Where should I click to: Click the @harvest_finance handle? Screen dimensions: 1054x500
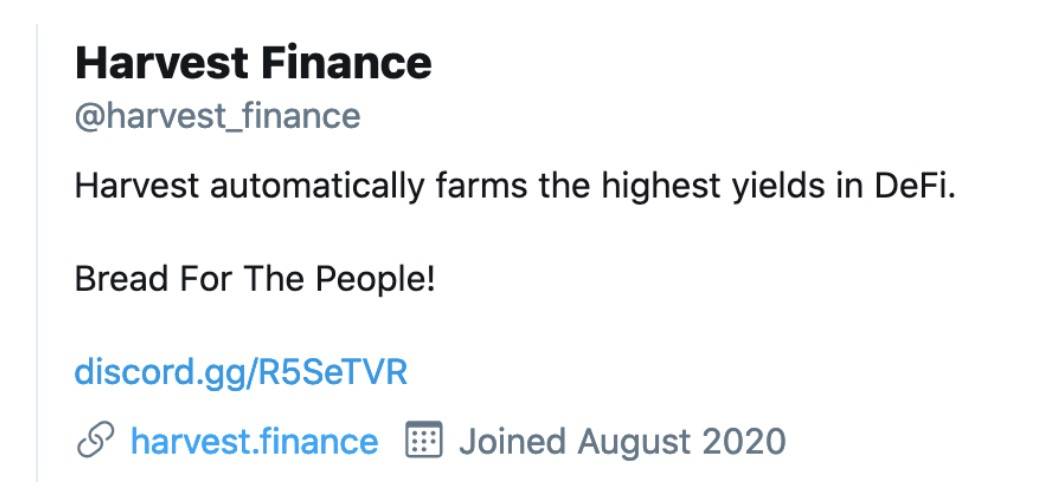coord(218,116)
